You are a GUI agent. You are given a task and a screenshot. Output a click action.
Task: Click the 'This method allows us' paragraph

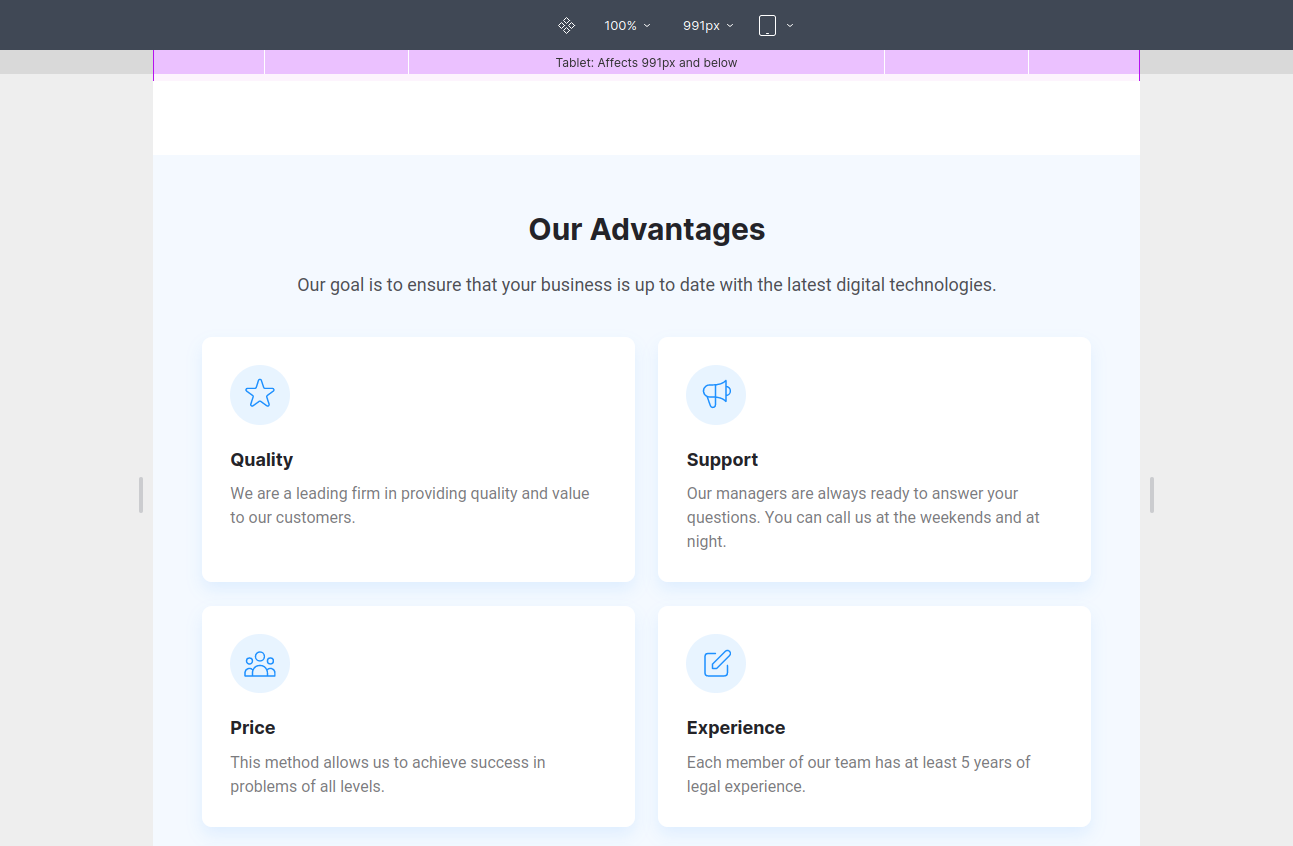coord(388,774)
